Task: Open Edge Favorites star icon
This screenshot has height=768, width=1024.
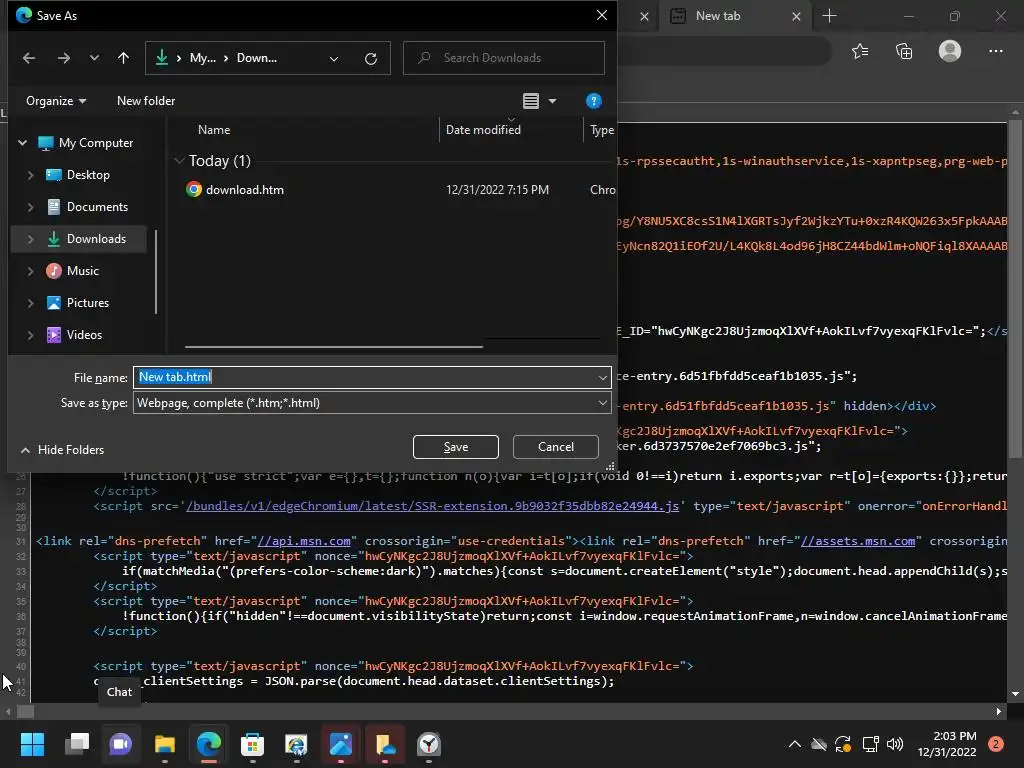Action: coord(860,51)
